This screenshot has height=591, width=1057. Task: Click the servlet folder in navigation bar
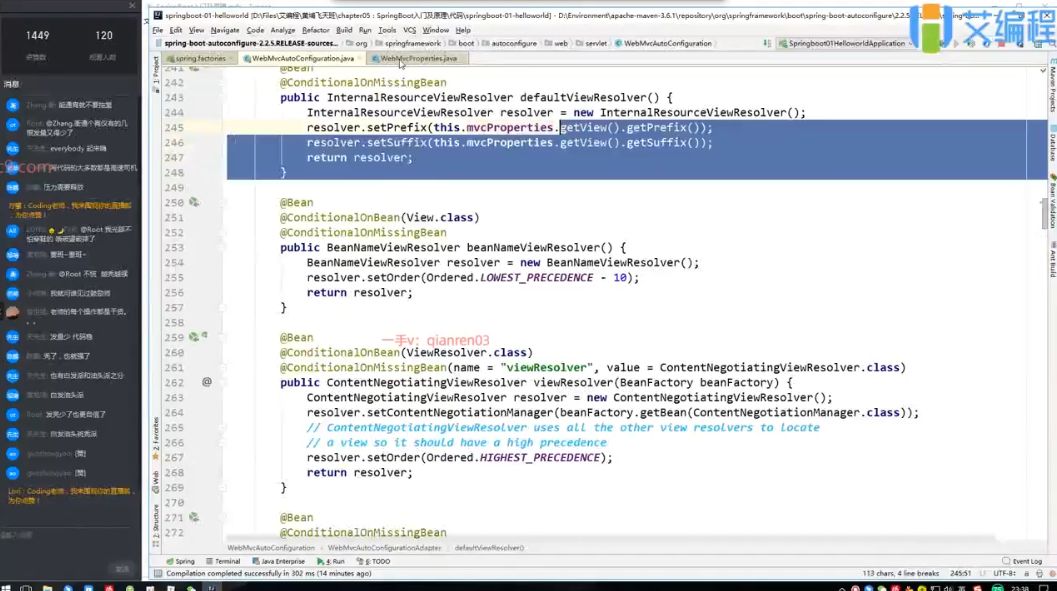point(591,43)
